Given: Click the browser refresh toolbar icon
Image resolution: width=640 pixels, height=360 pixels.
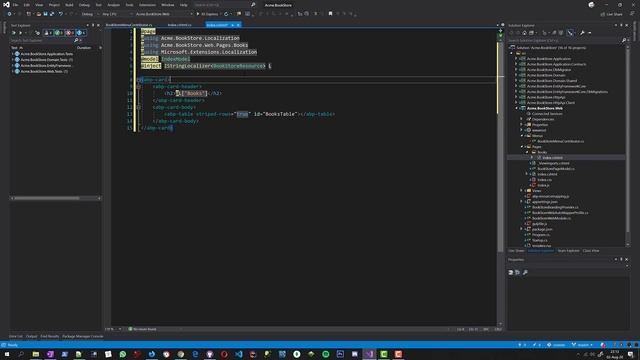Looking at the screenshot, I should click(226, 14).
